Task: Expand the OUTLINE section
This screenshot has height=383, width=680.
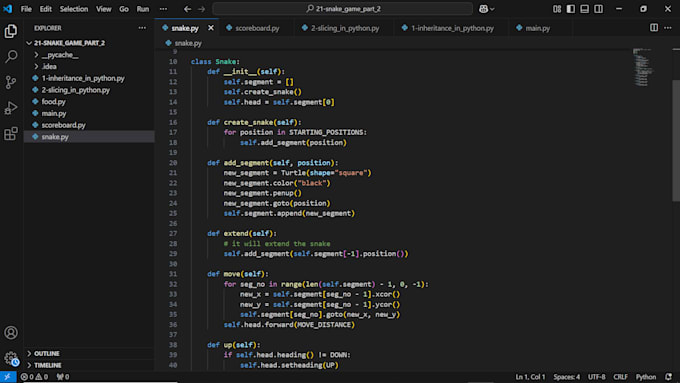Action: [x=89, y=354]
